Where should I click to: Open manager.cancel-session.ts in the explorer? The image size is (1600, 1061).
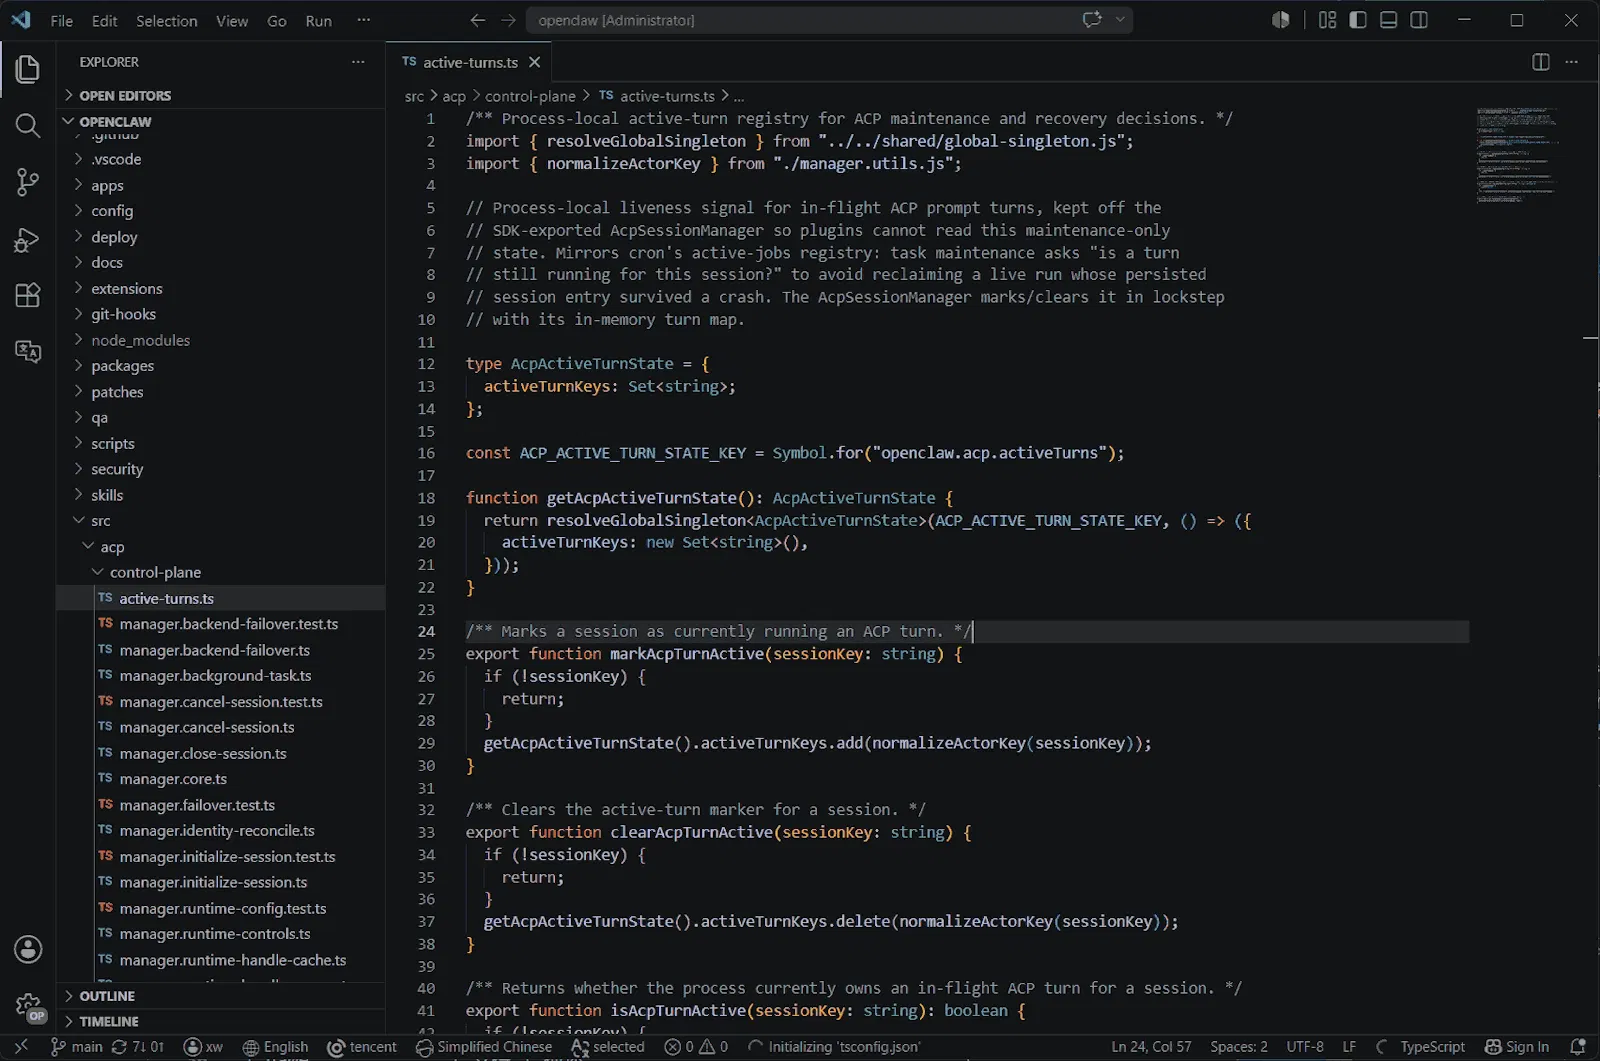point(221,728)
